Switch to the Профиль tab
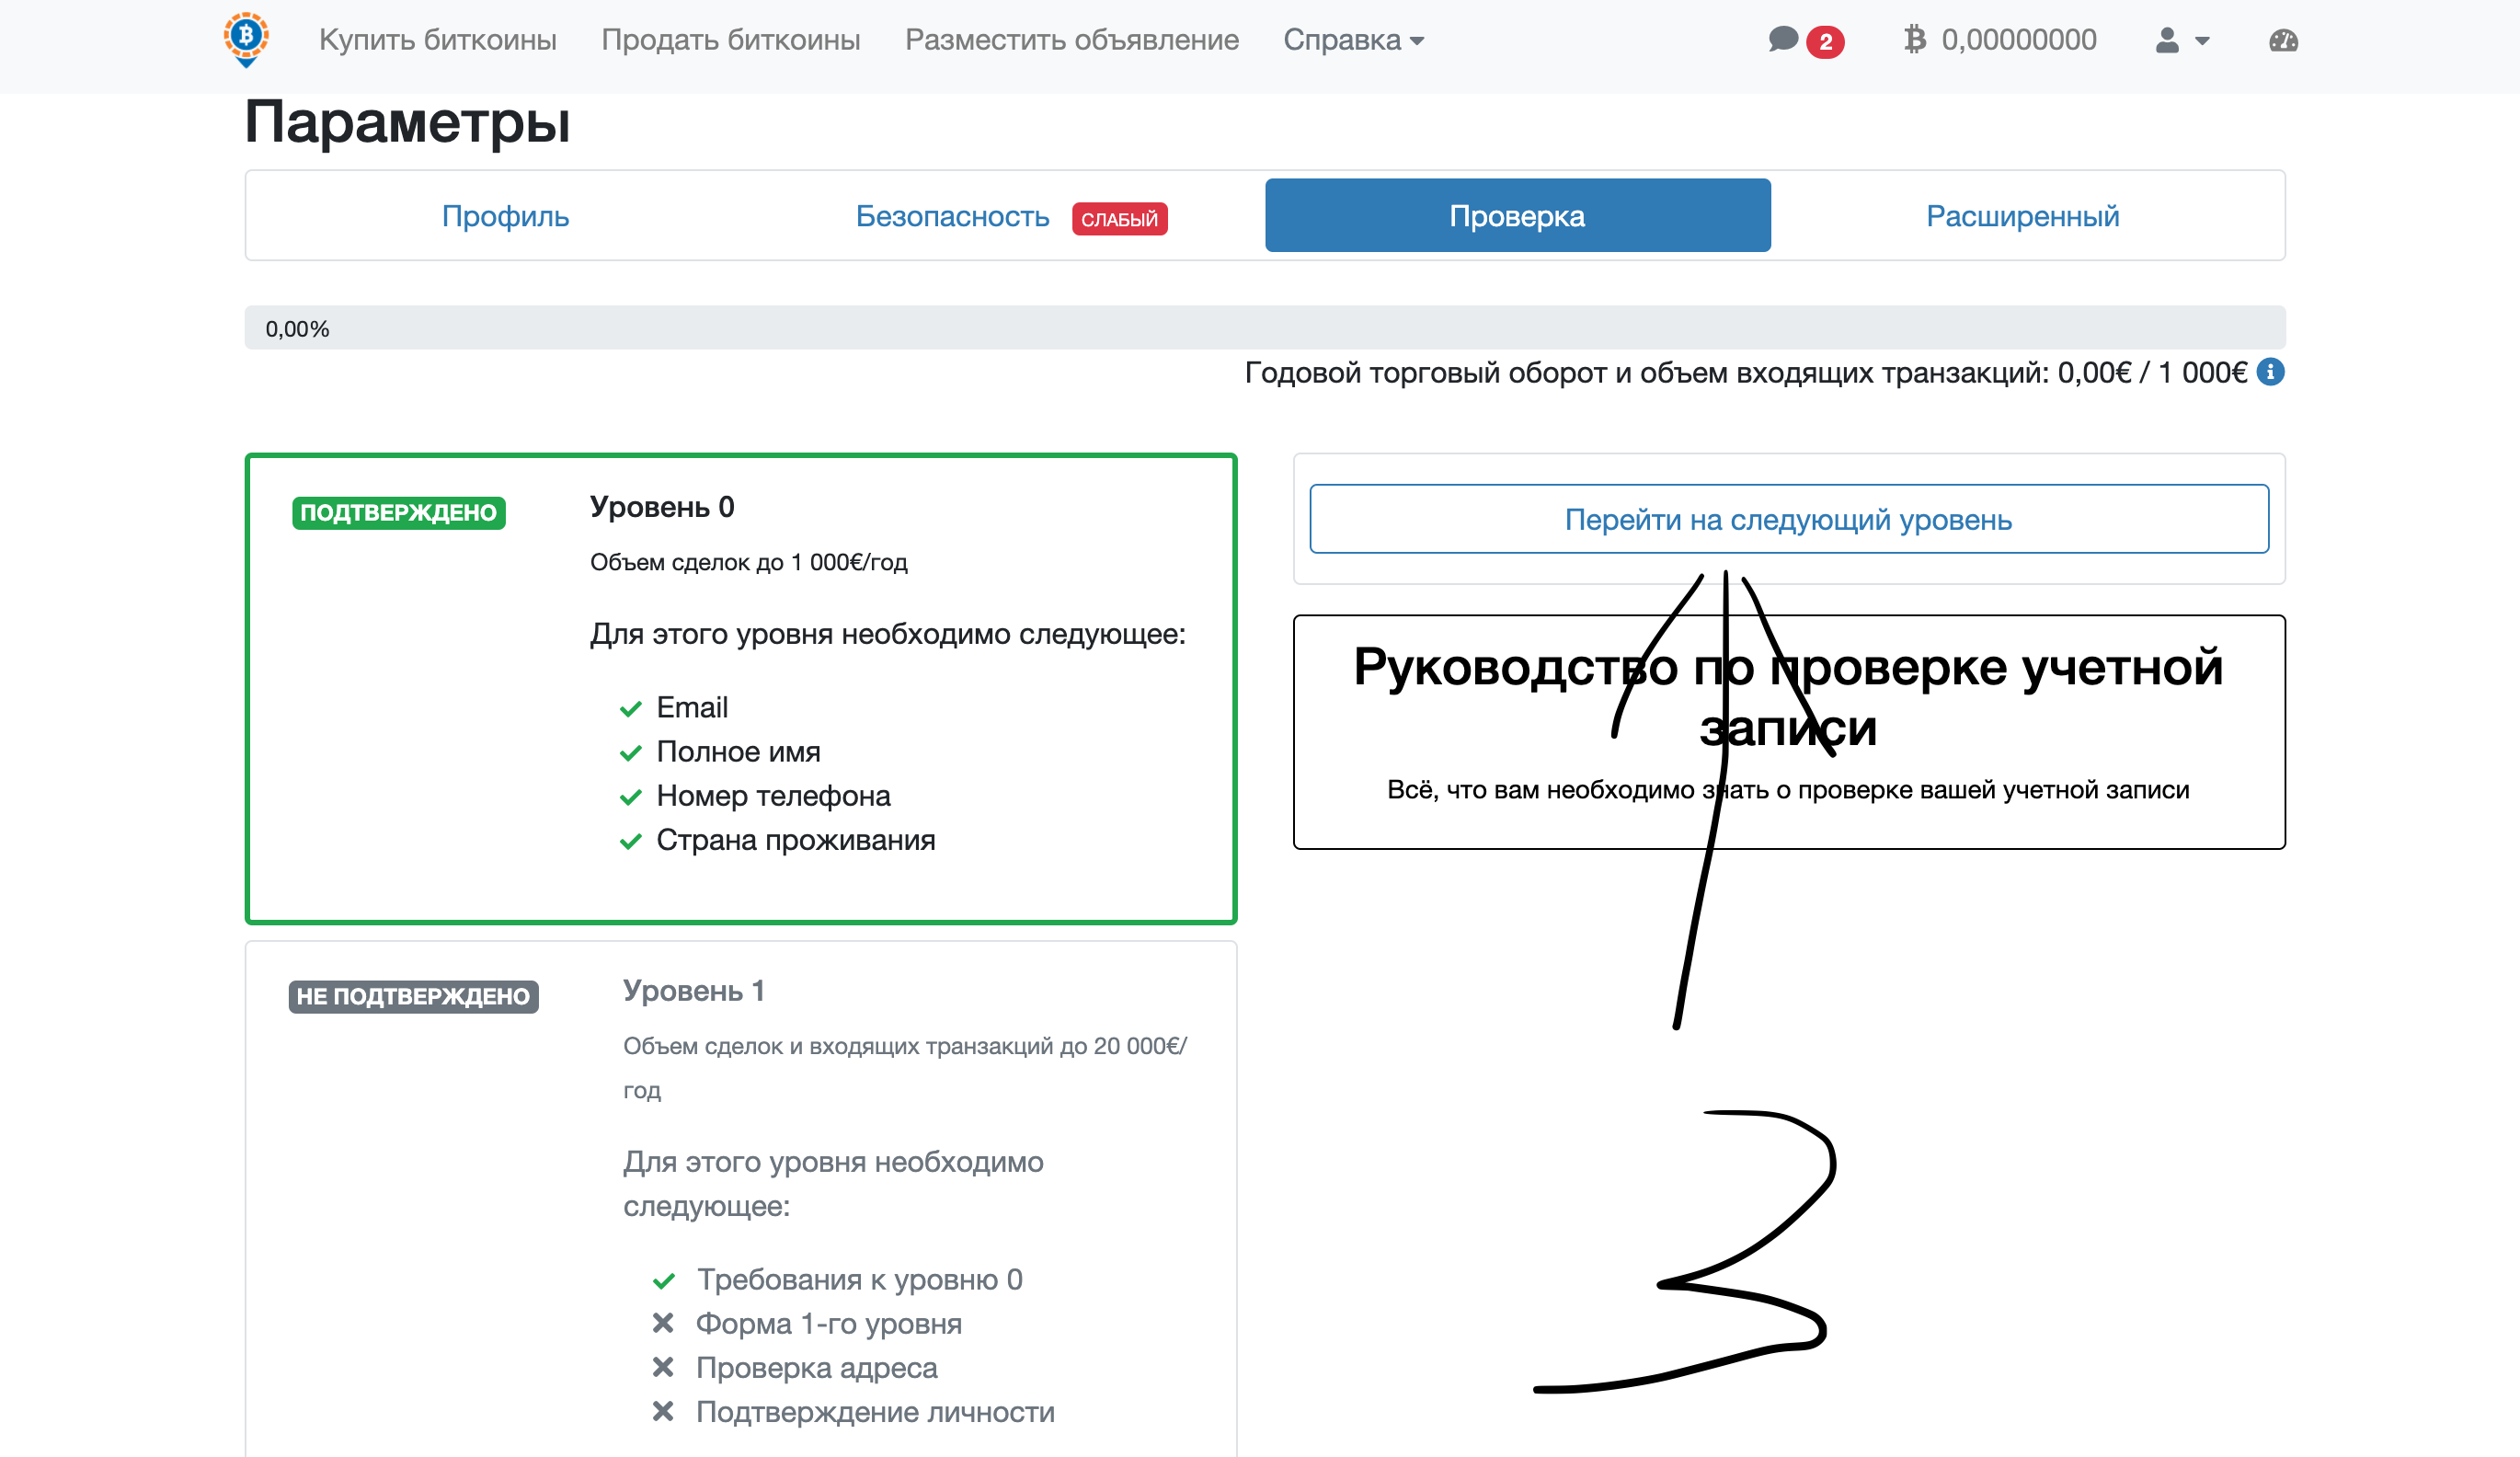This screenshot has width=2520, height=1457. (505, 216)
